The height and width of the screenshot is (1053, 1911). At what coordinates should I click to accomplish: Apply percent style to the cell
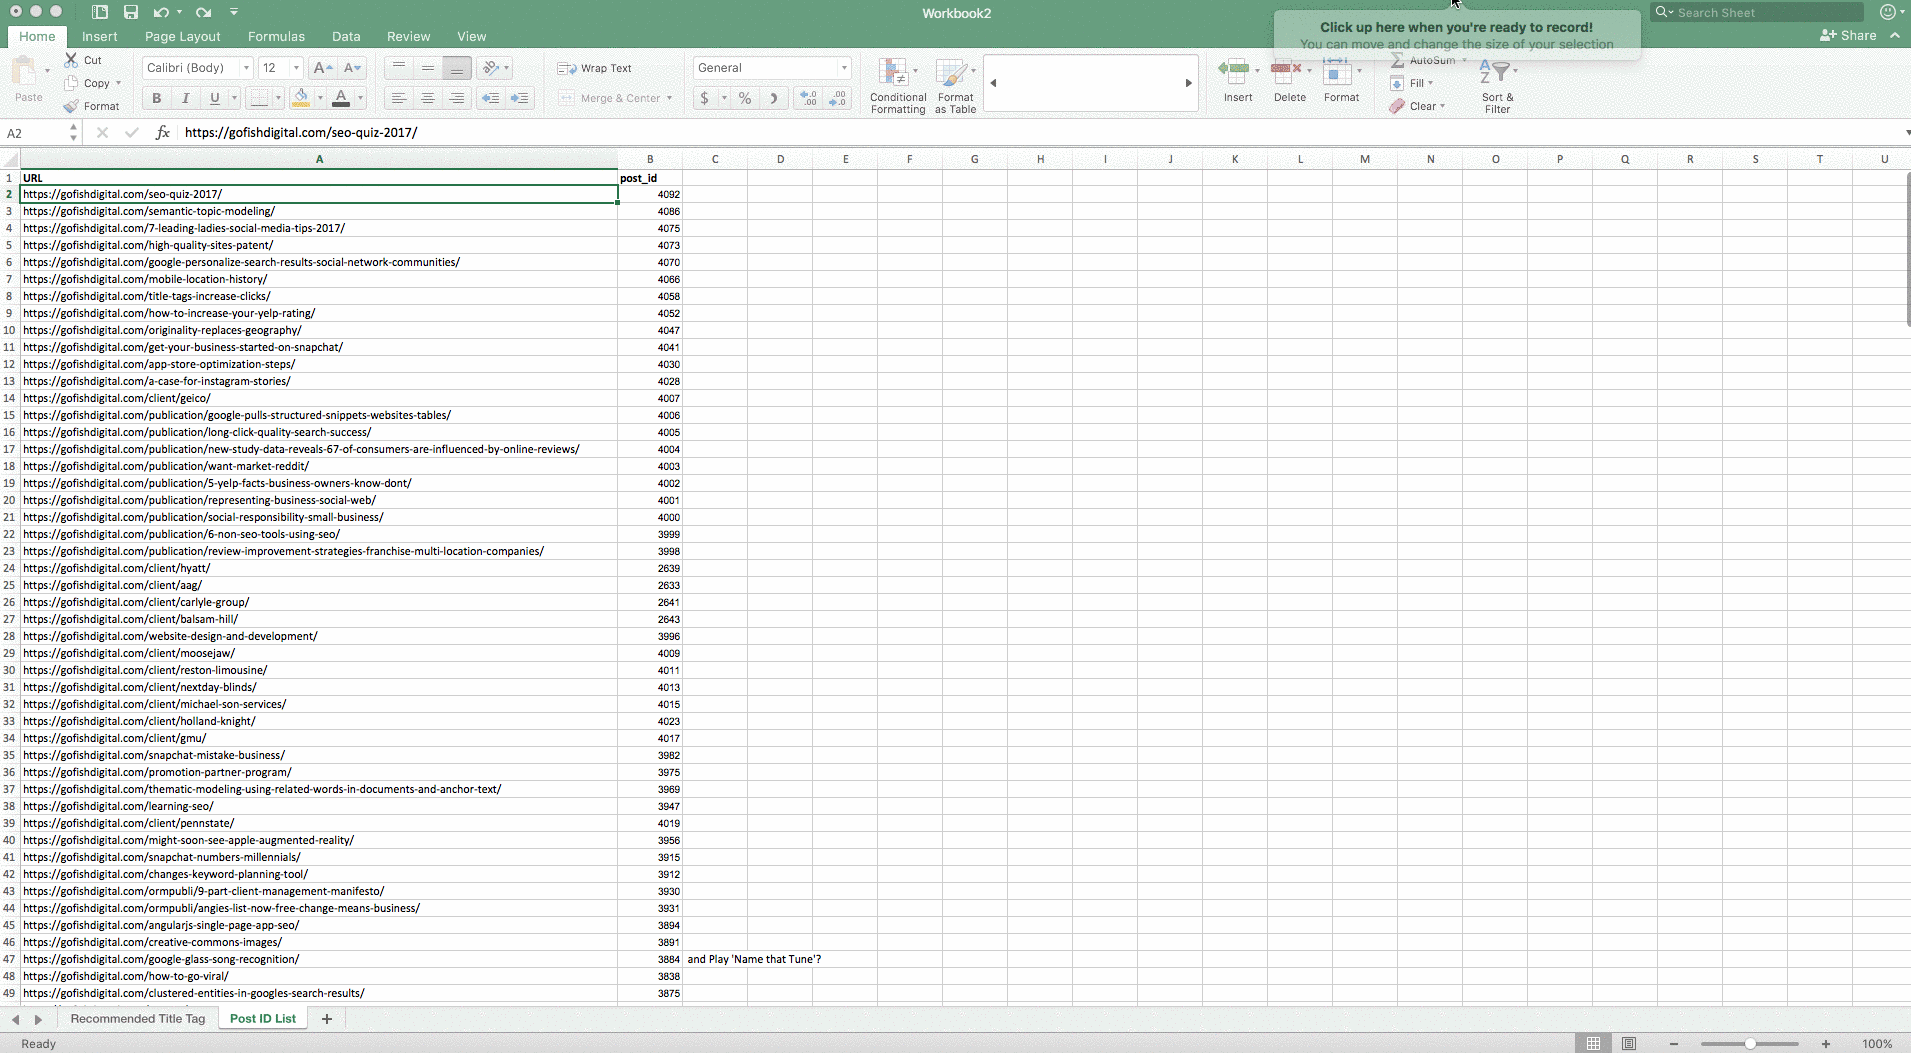(x=744, y=98)
